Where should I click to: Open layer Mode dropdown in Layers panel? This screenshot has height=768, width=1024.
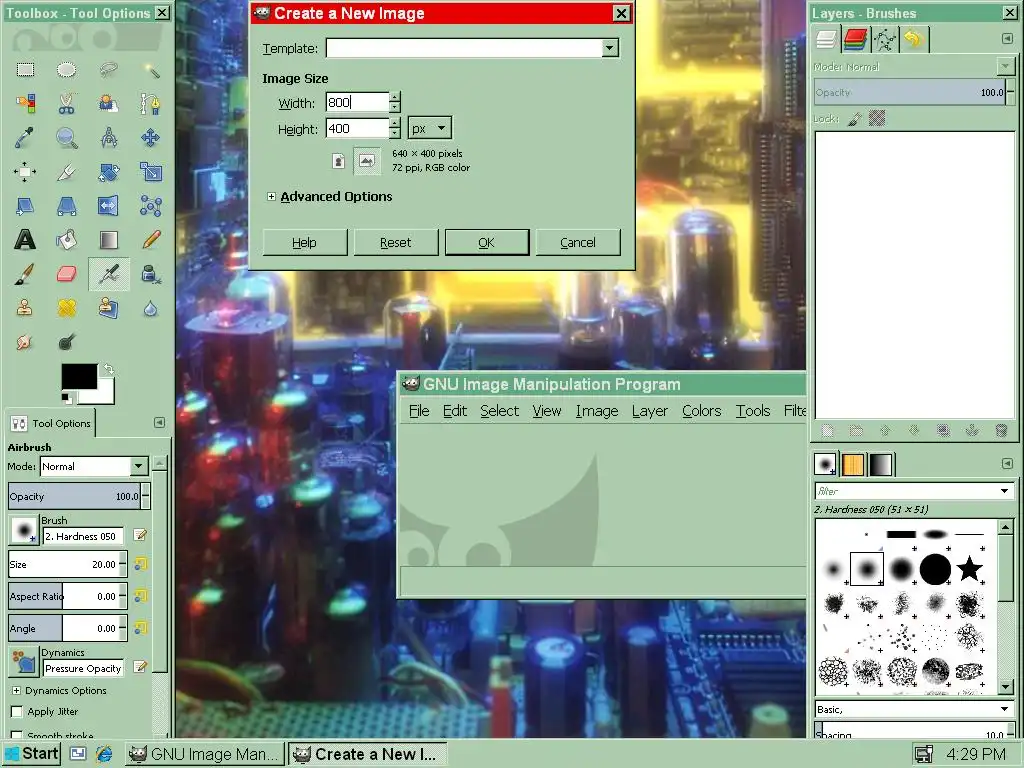[1005, 67]
